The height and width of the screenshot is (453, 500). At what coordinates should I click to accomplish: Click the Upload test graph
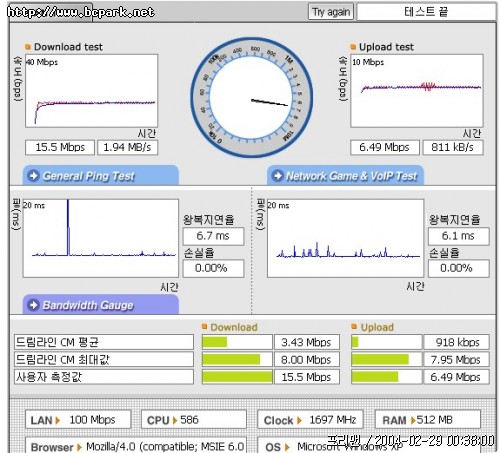pyautogui.click(x=417, y=91)
